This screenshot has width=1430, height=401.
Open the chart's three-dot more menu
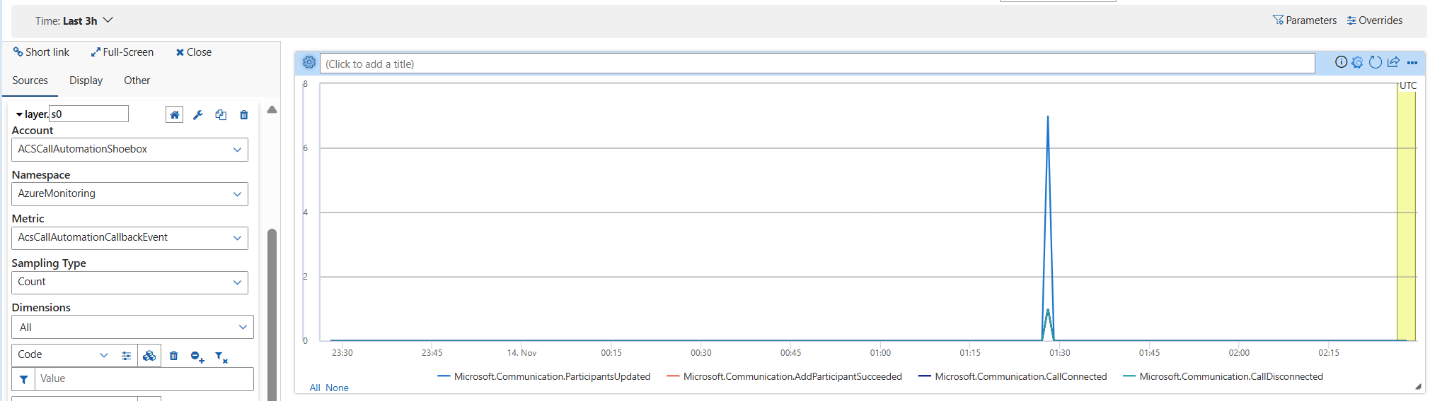pos(1412,62)
